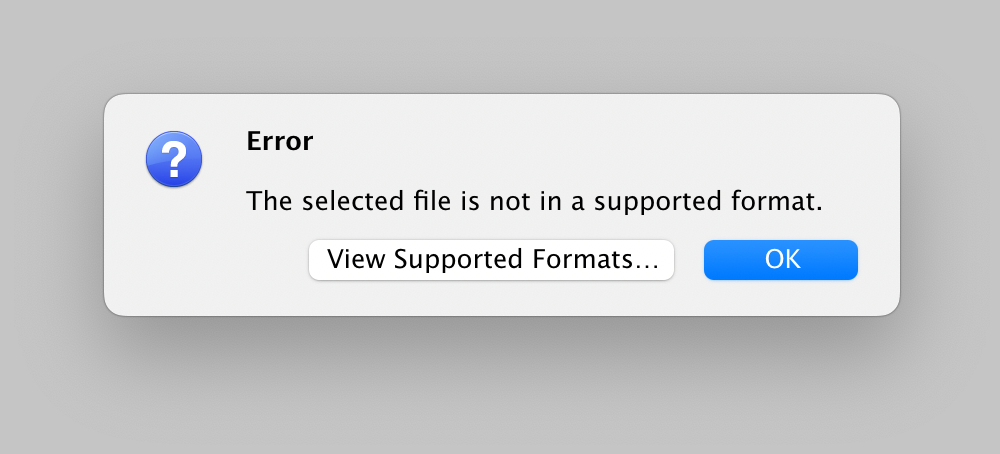
Task: Click the empty dialog area below the icon
Action: coord(174,255)
